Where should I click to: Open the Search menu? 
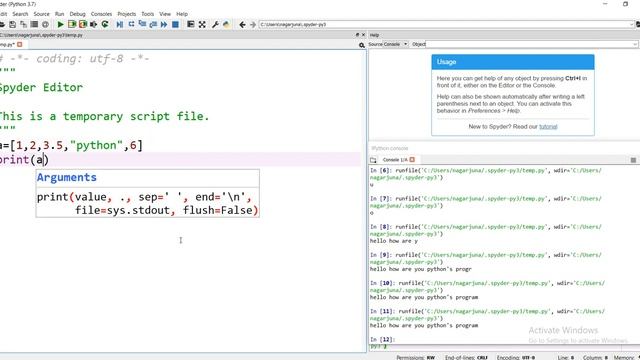pos(20,14)
